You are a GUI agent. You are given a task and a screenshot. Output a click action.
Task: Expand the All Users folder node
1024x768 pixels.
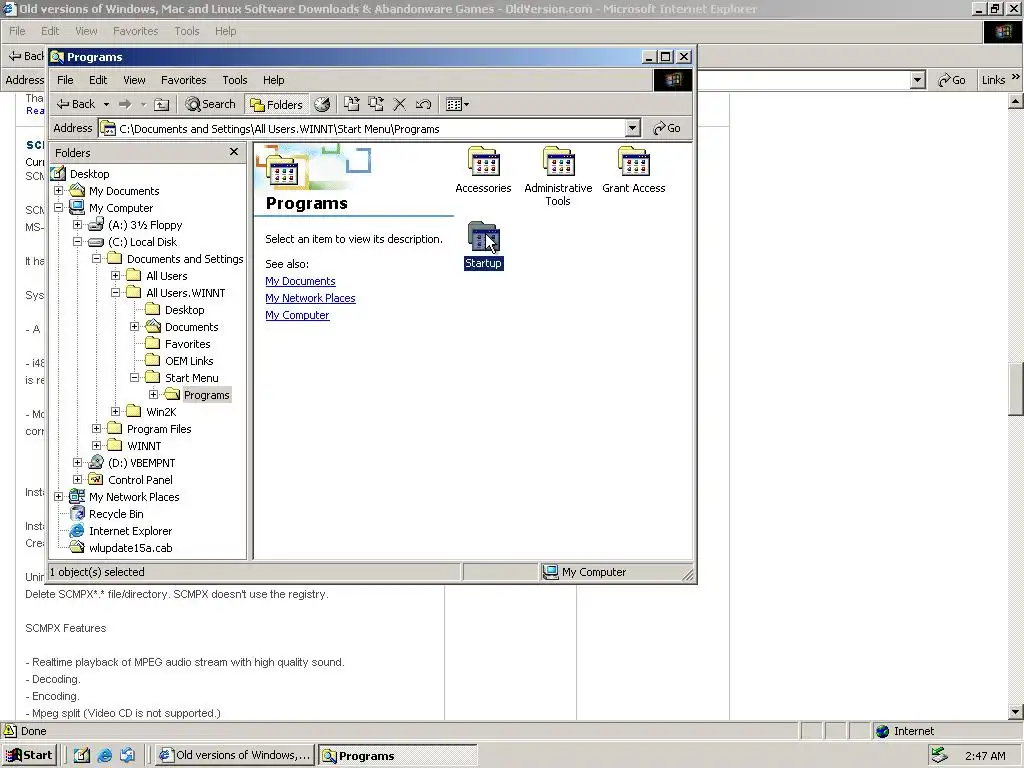[115, 276]
